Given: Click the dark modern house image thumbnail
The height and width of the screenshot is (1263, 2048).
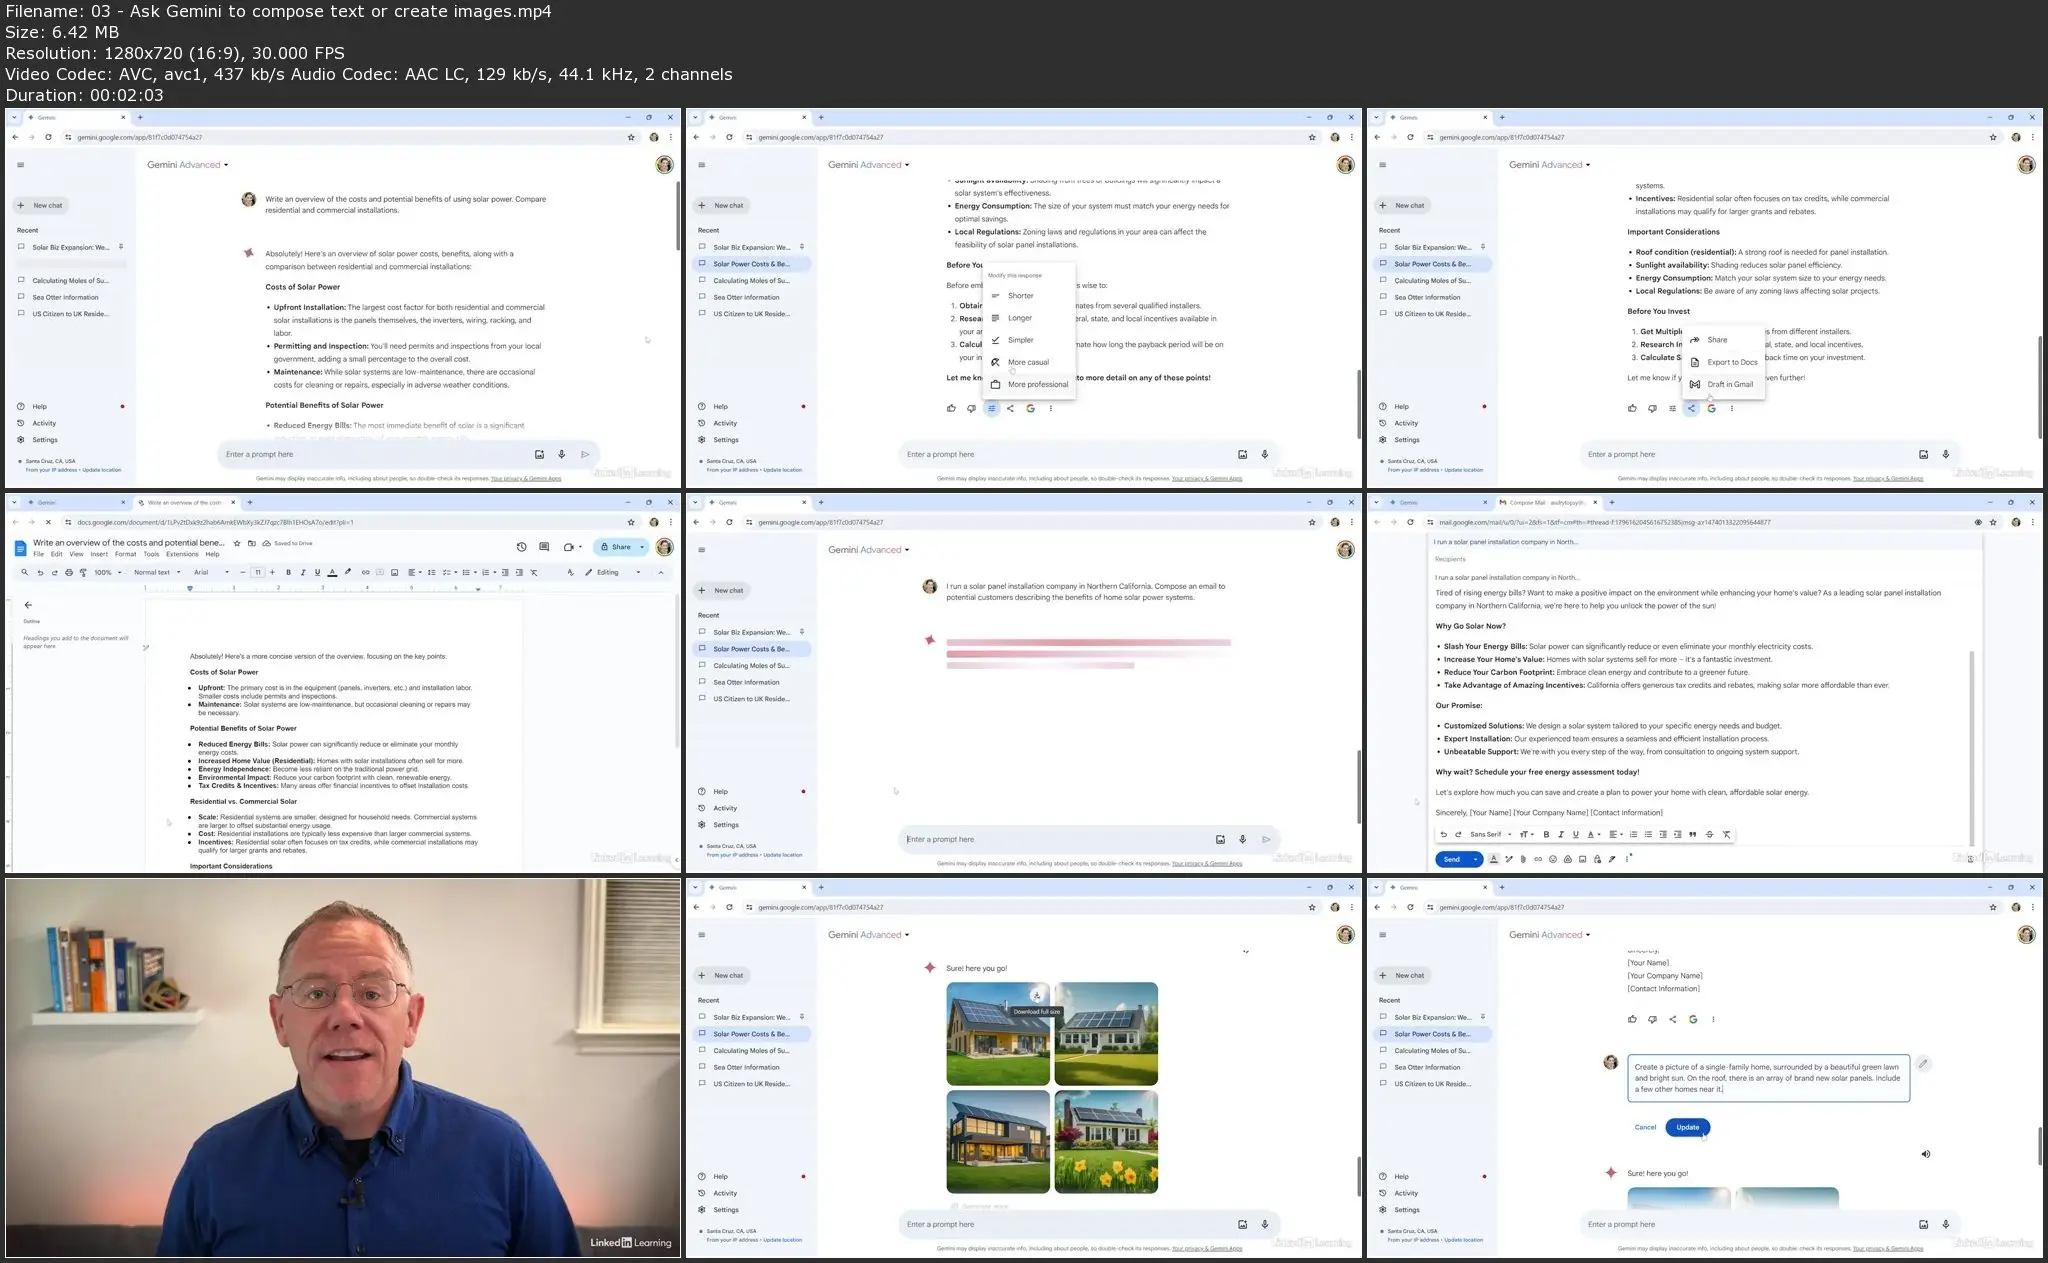Looking at the screenshot, I should click(x=997, y=1141).
